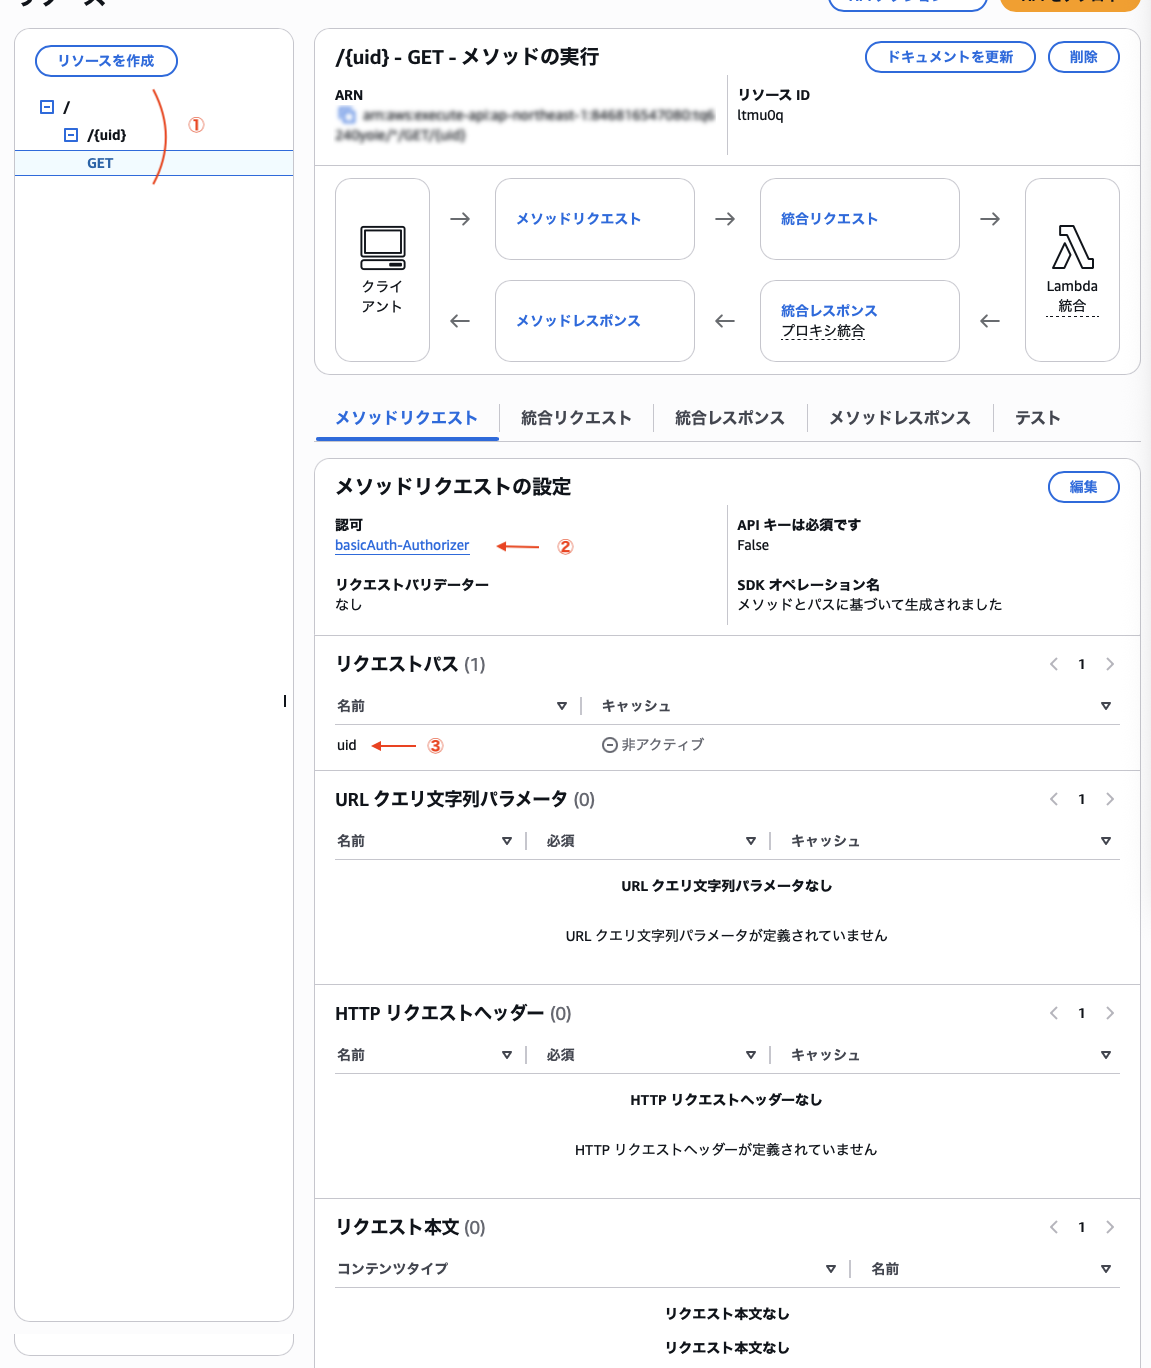This screenshot has width=1151, height=1368.
Task: Go to previous page of URL query parameters
Action: 1054,799
